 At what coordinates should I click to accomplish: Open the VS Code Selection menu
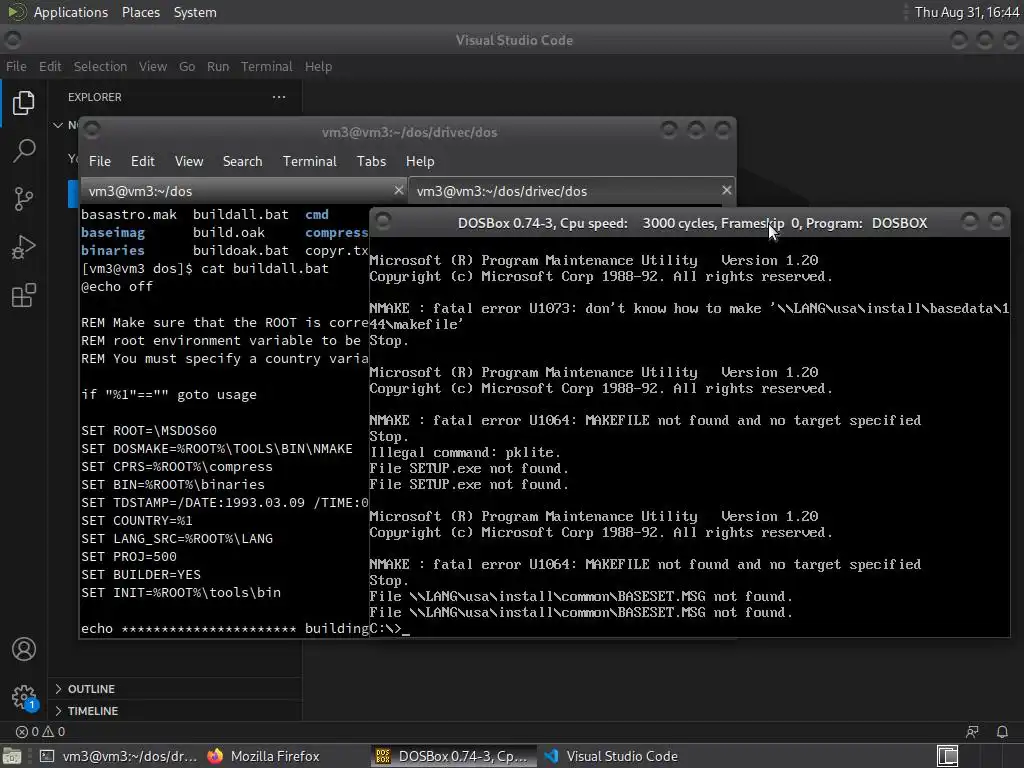pyautogui.click(x=100, y=67)
